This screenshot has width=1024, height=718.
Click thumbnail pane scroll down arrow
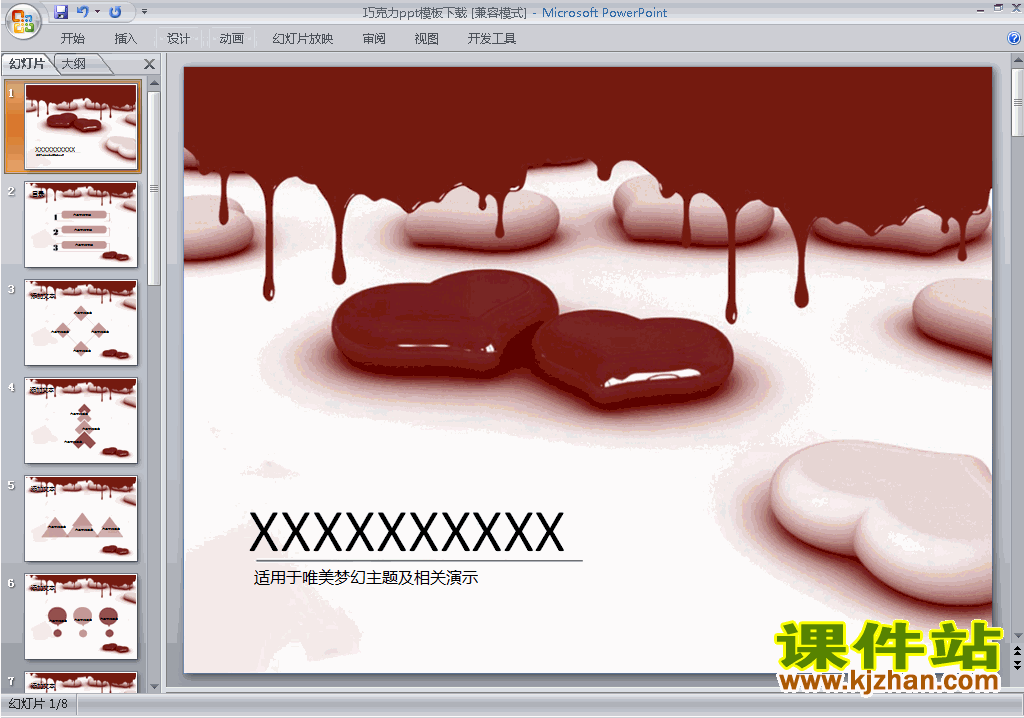coord(154,687)
